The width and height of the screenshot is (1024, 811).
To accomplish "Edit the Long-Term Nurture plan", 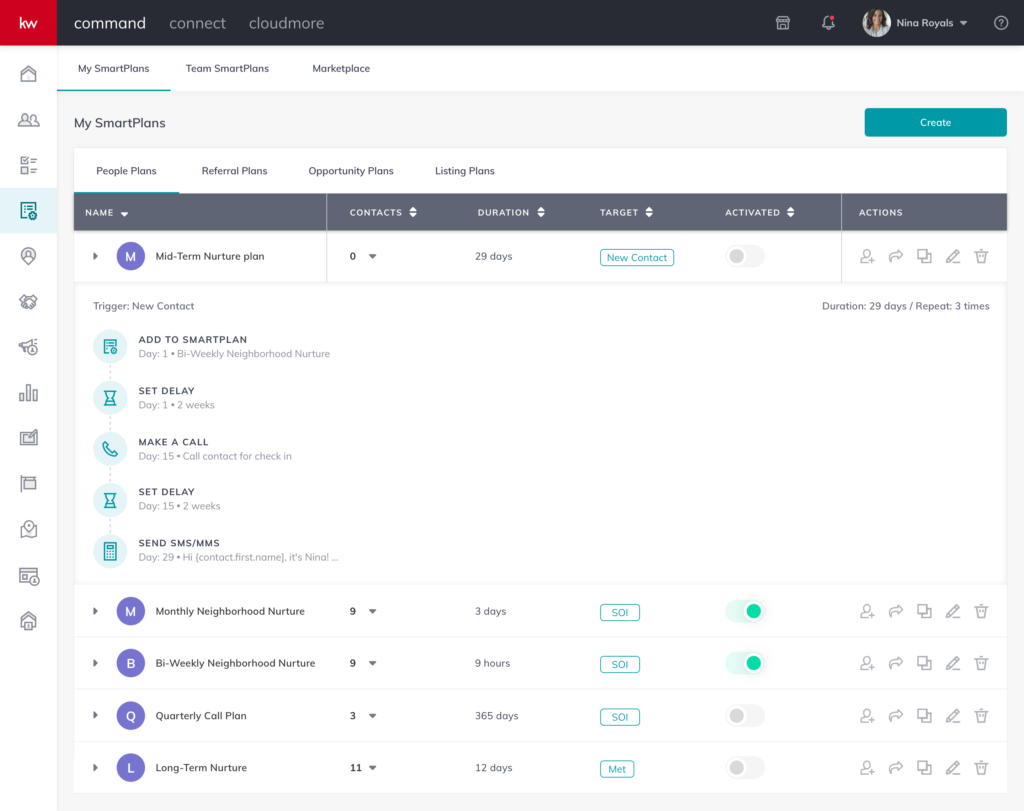I will click(x=953, y=768).
